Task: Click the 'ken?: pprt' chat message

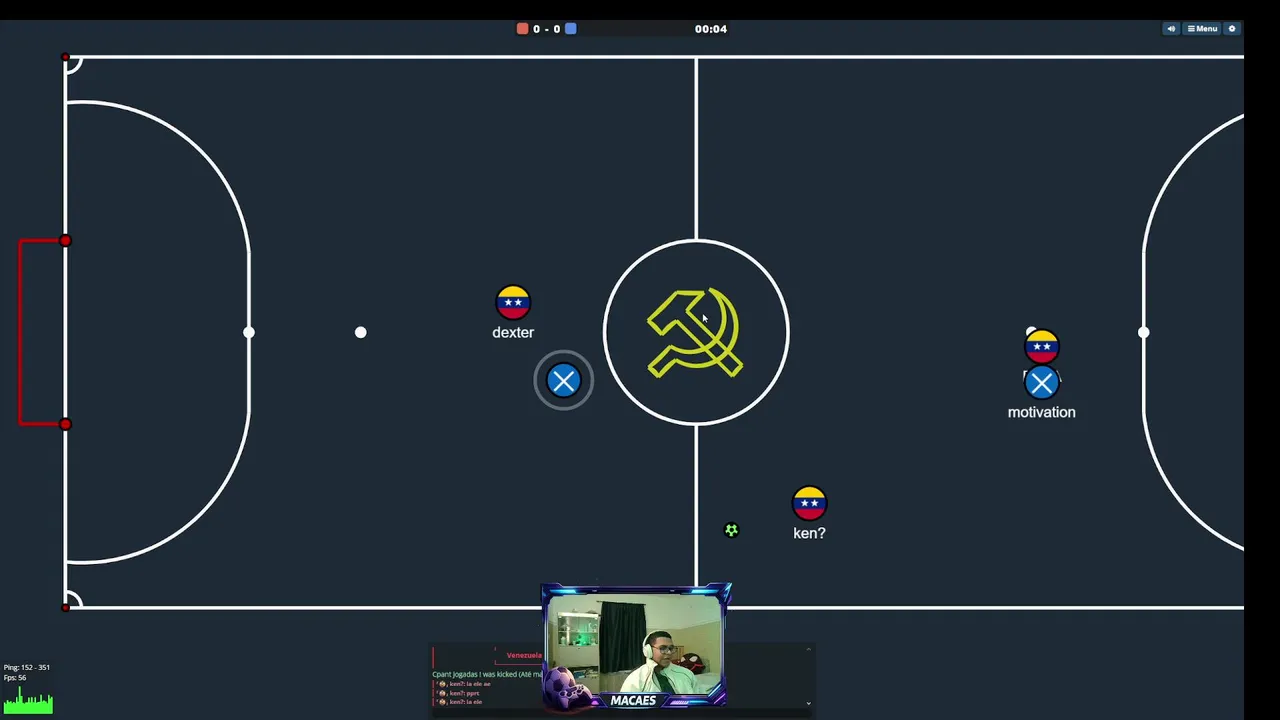Action: (460, 693)
